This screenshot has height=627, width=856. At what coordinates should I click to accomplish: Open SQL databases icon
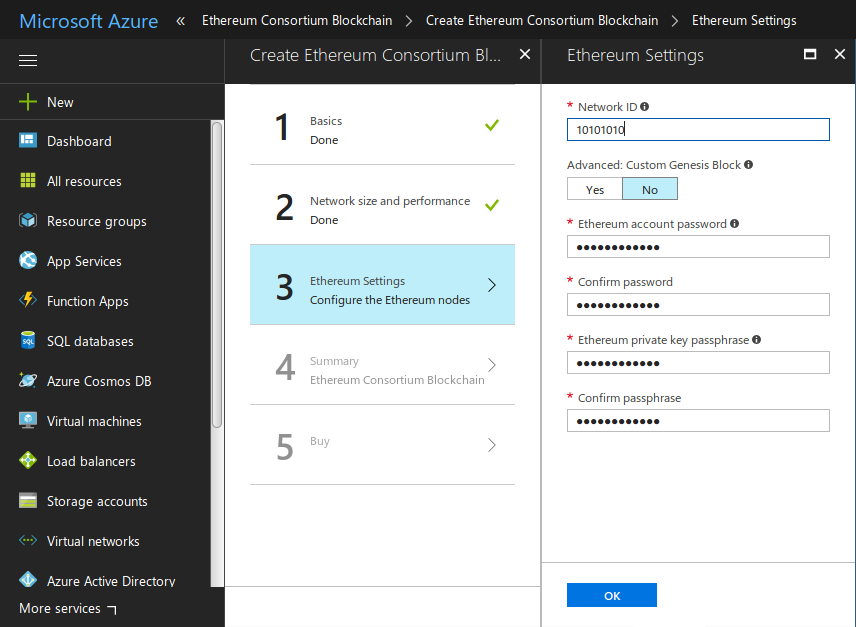click(28, 341)
